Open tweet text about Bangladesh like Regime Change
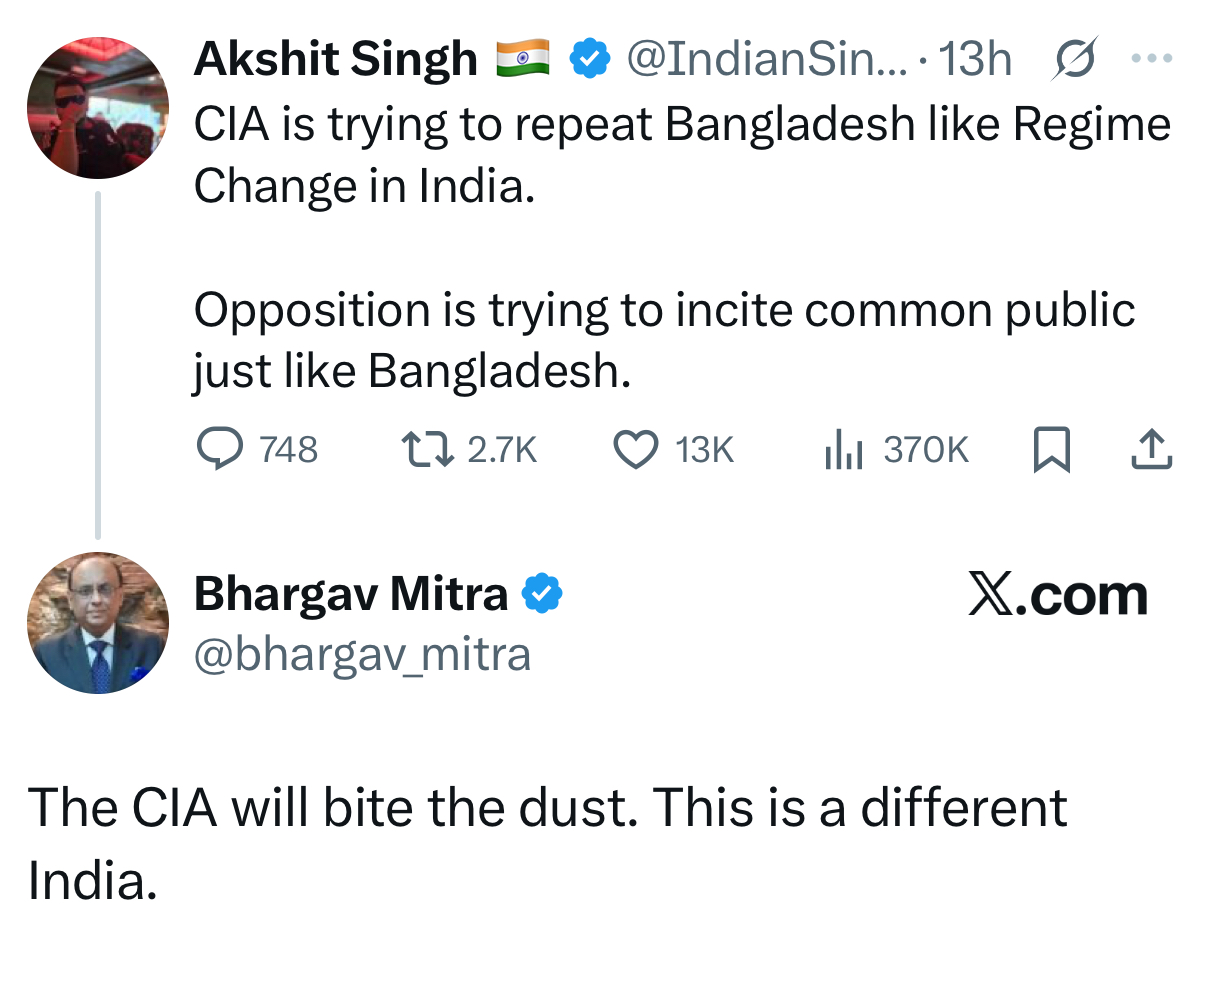Screen dimensions: 1206x982 pos(682,155)
